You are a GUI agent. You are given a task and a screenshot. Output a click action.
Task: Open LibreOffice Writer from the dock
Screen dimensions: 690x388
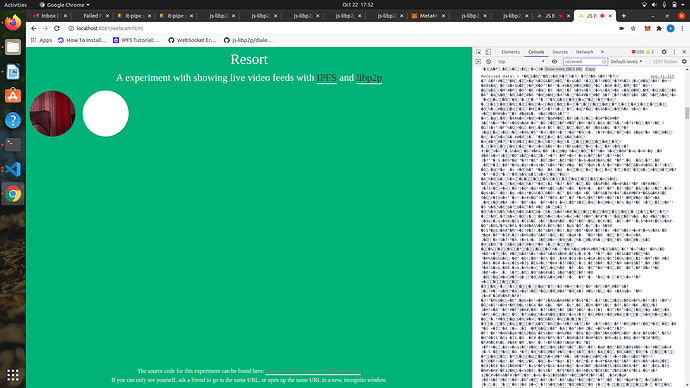point(13,72)
